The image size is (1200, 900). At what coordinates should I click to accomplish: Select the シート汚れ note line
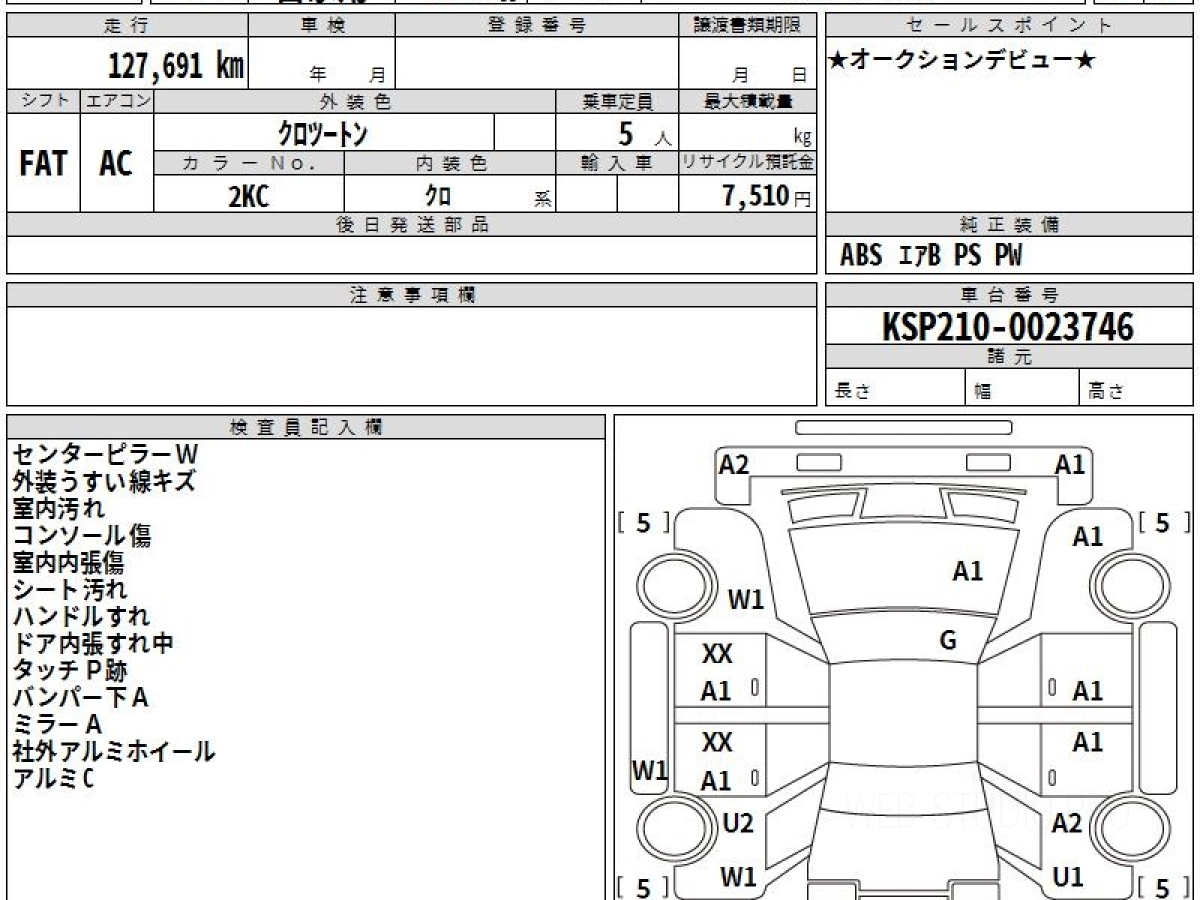(70, 590)
